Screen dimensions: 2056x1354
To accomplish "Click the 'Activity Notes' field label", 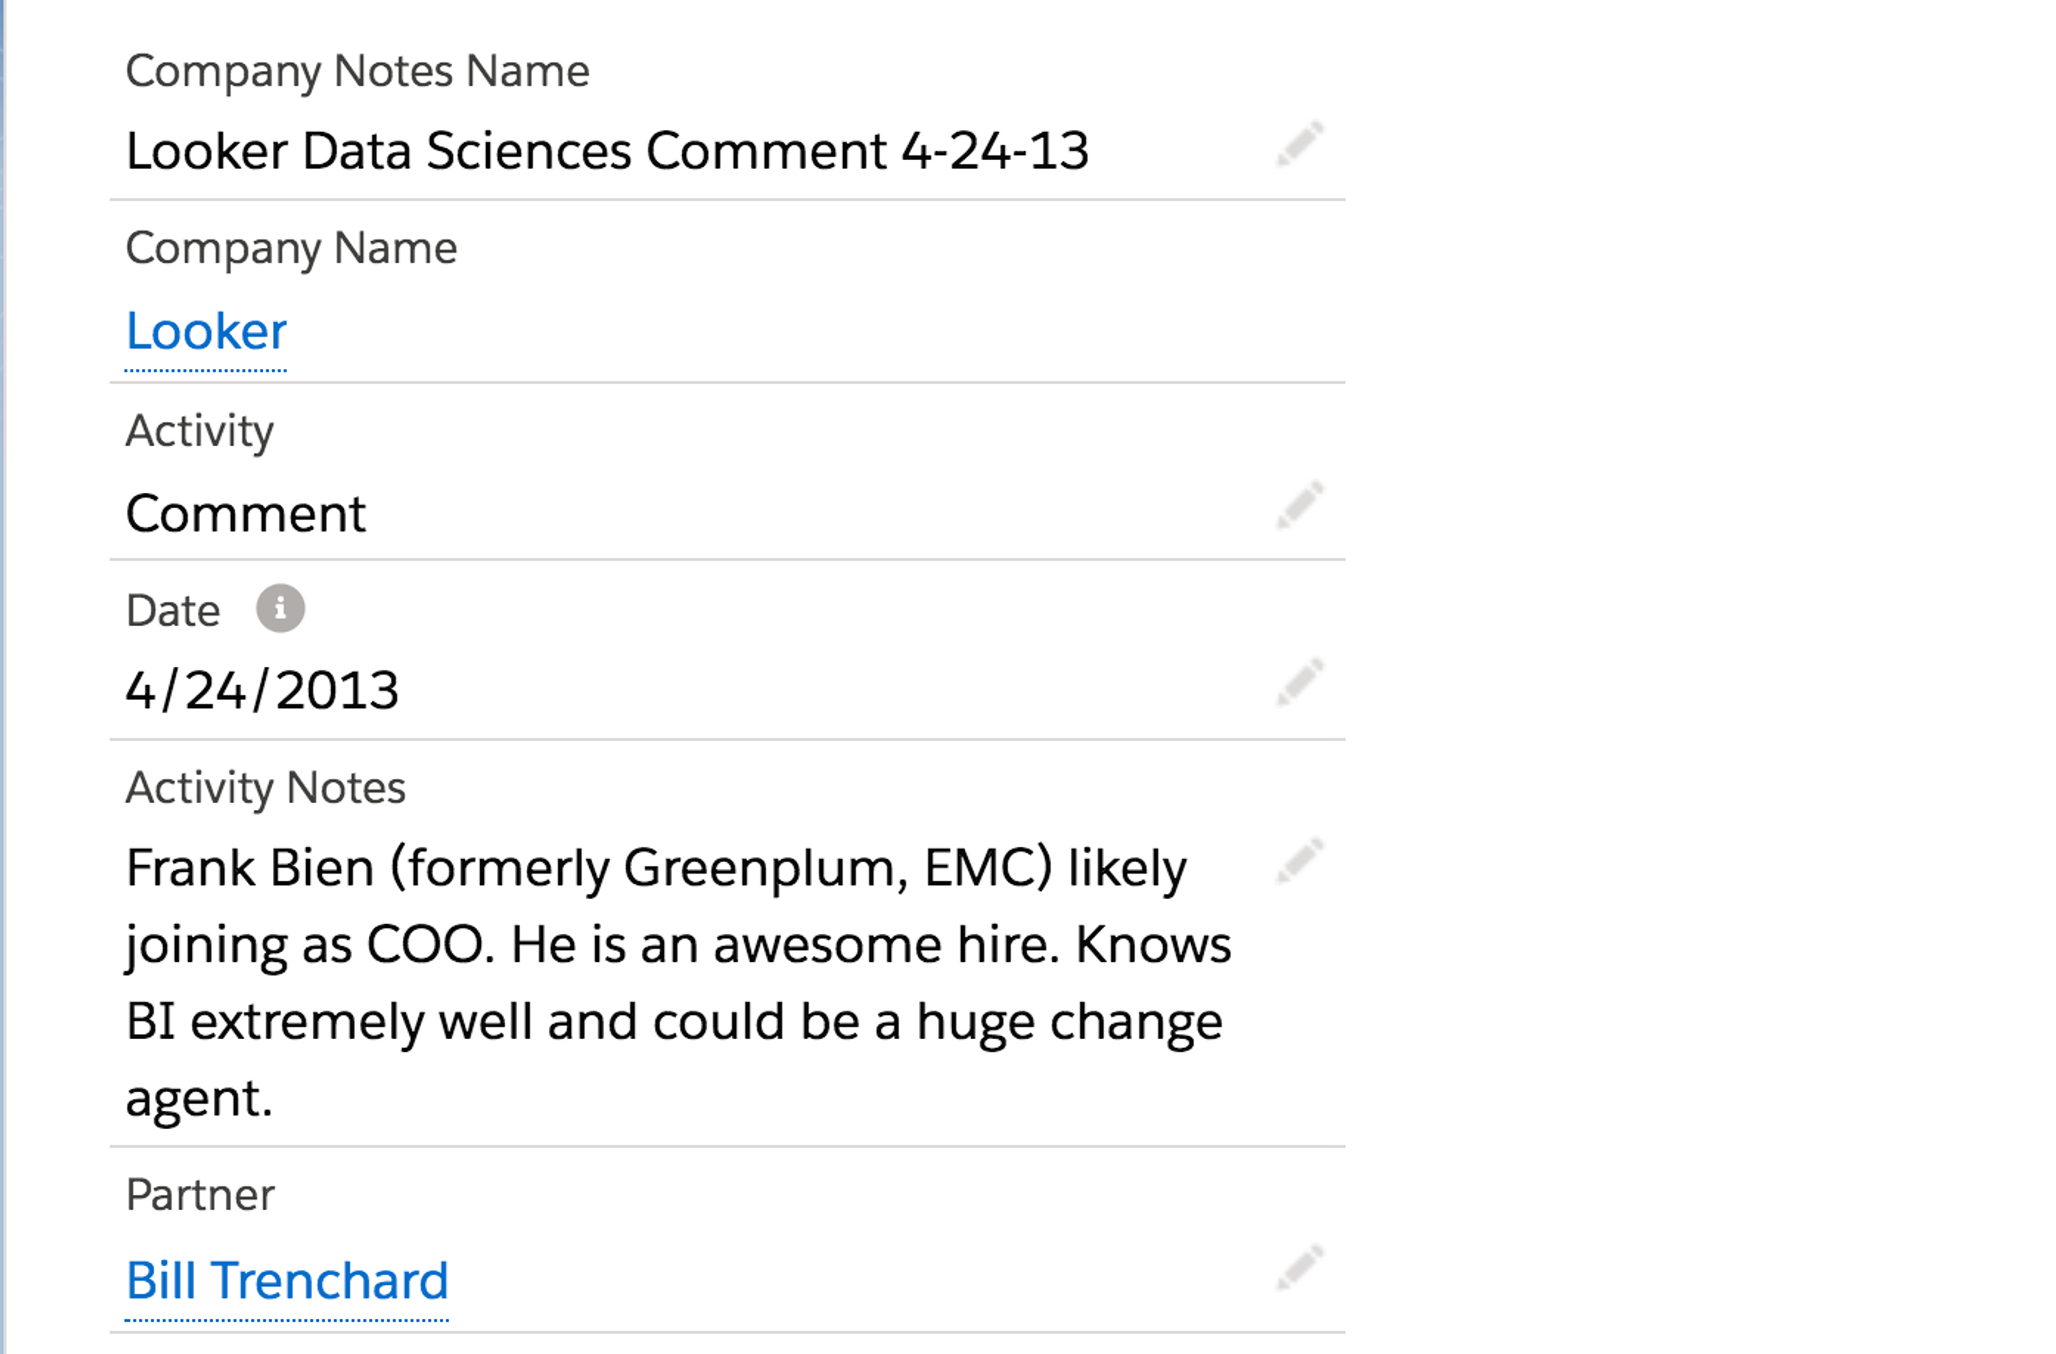I will point(265,788).
